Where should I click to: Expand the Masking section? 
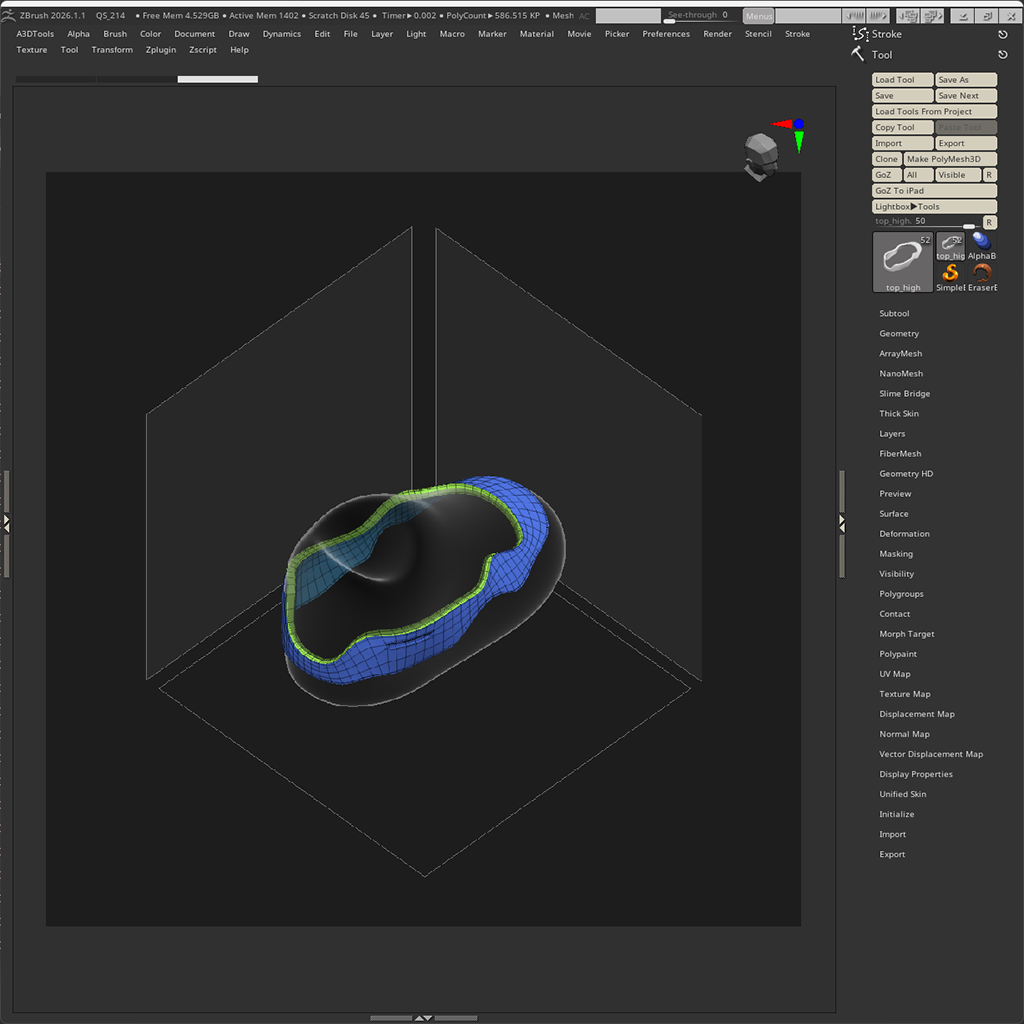click(x=895, y=554)
